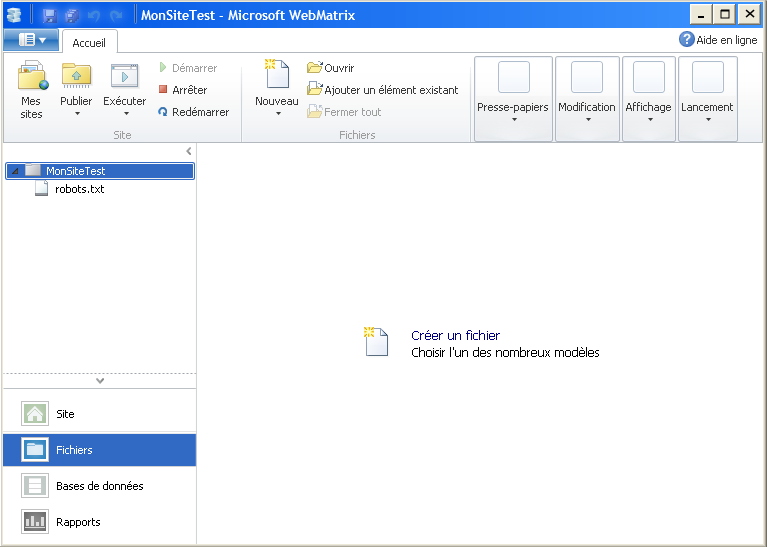Open the Mes sites icon
The image size is (767, 547).
click(x=32, y=76)
